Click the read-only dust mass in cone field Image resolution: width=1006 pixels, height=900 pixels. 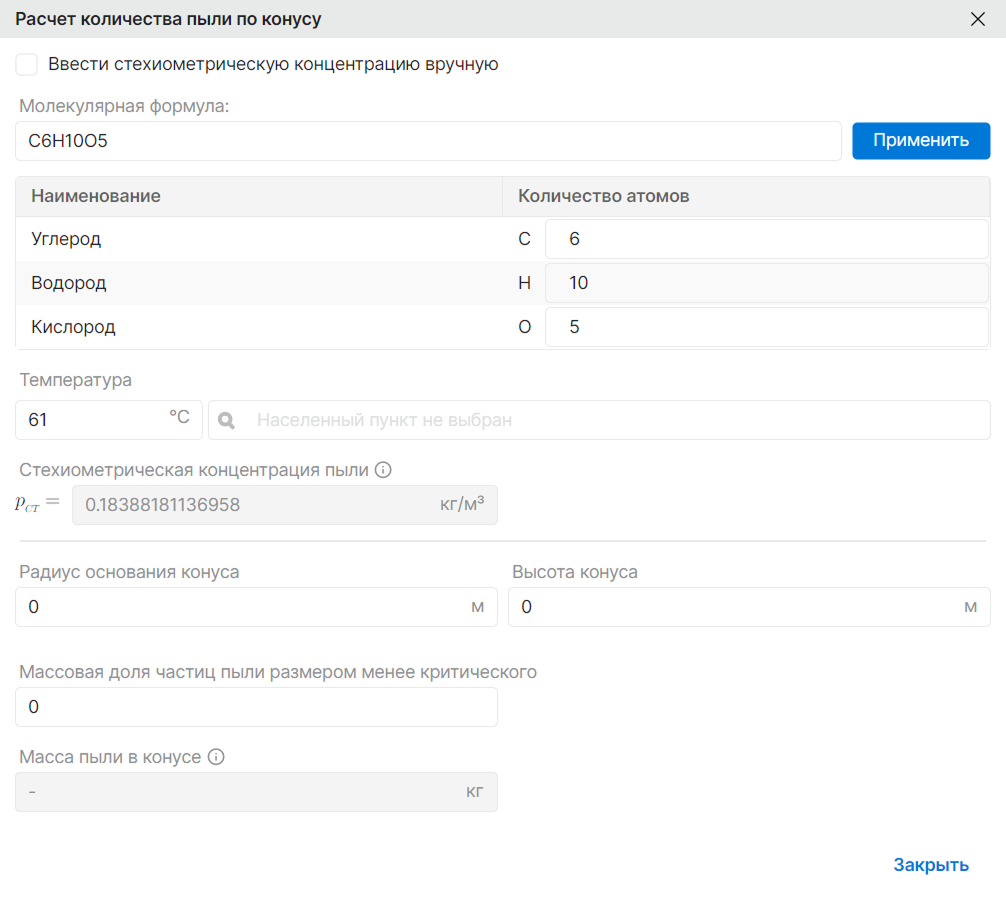point(257,792)
